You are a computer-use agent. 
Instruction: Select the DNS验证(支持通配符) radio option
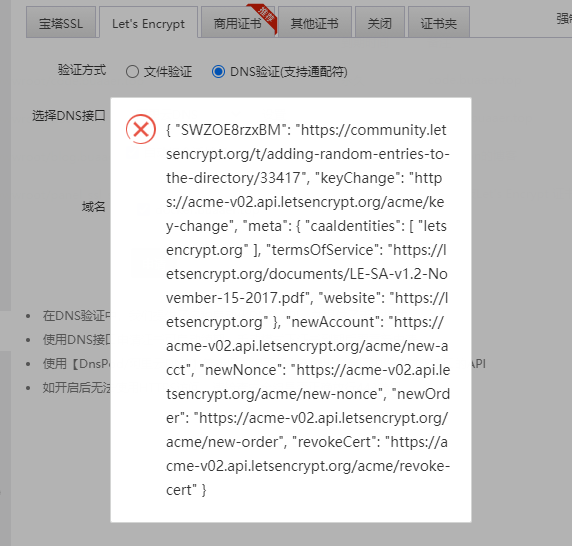tap(218, 71)
